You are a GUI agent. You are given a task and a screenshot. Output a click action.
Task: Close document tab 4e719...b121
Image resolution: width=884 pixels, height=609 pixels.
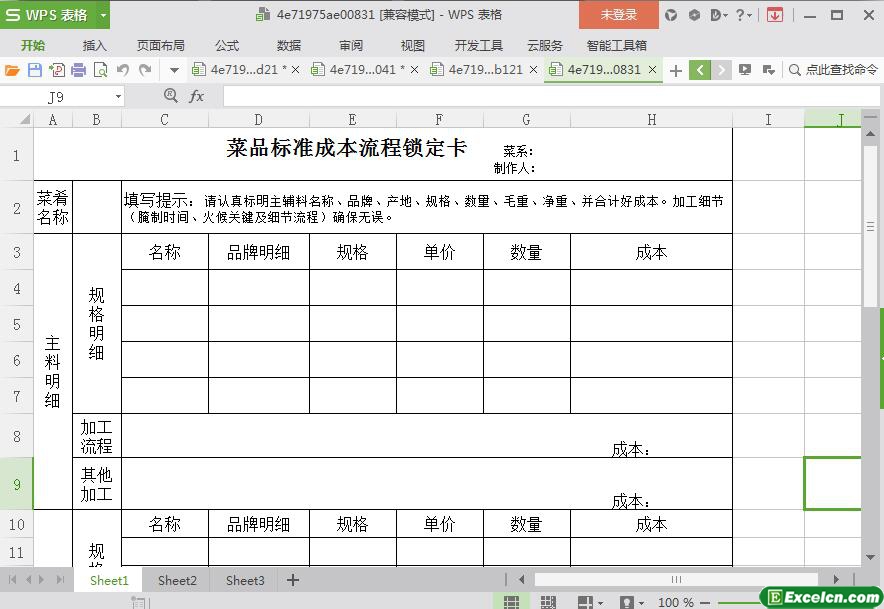533,70
